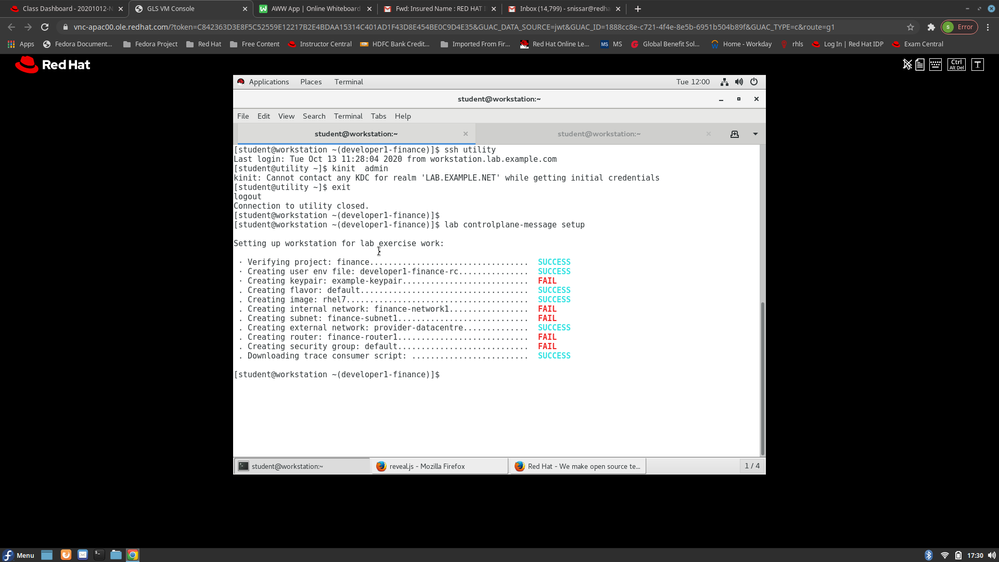Click the Ctrl Alt Del console button
Screen dimensions: 999x562
coord(956,65)
